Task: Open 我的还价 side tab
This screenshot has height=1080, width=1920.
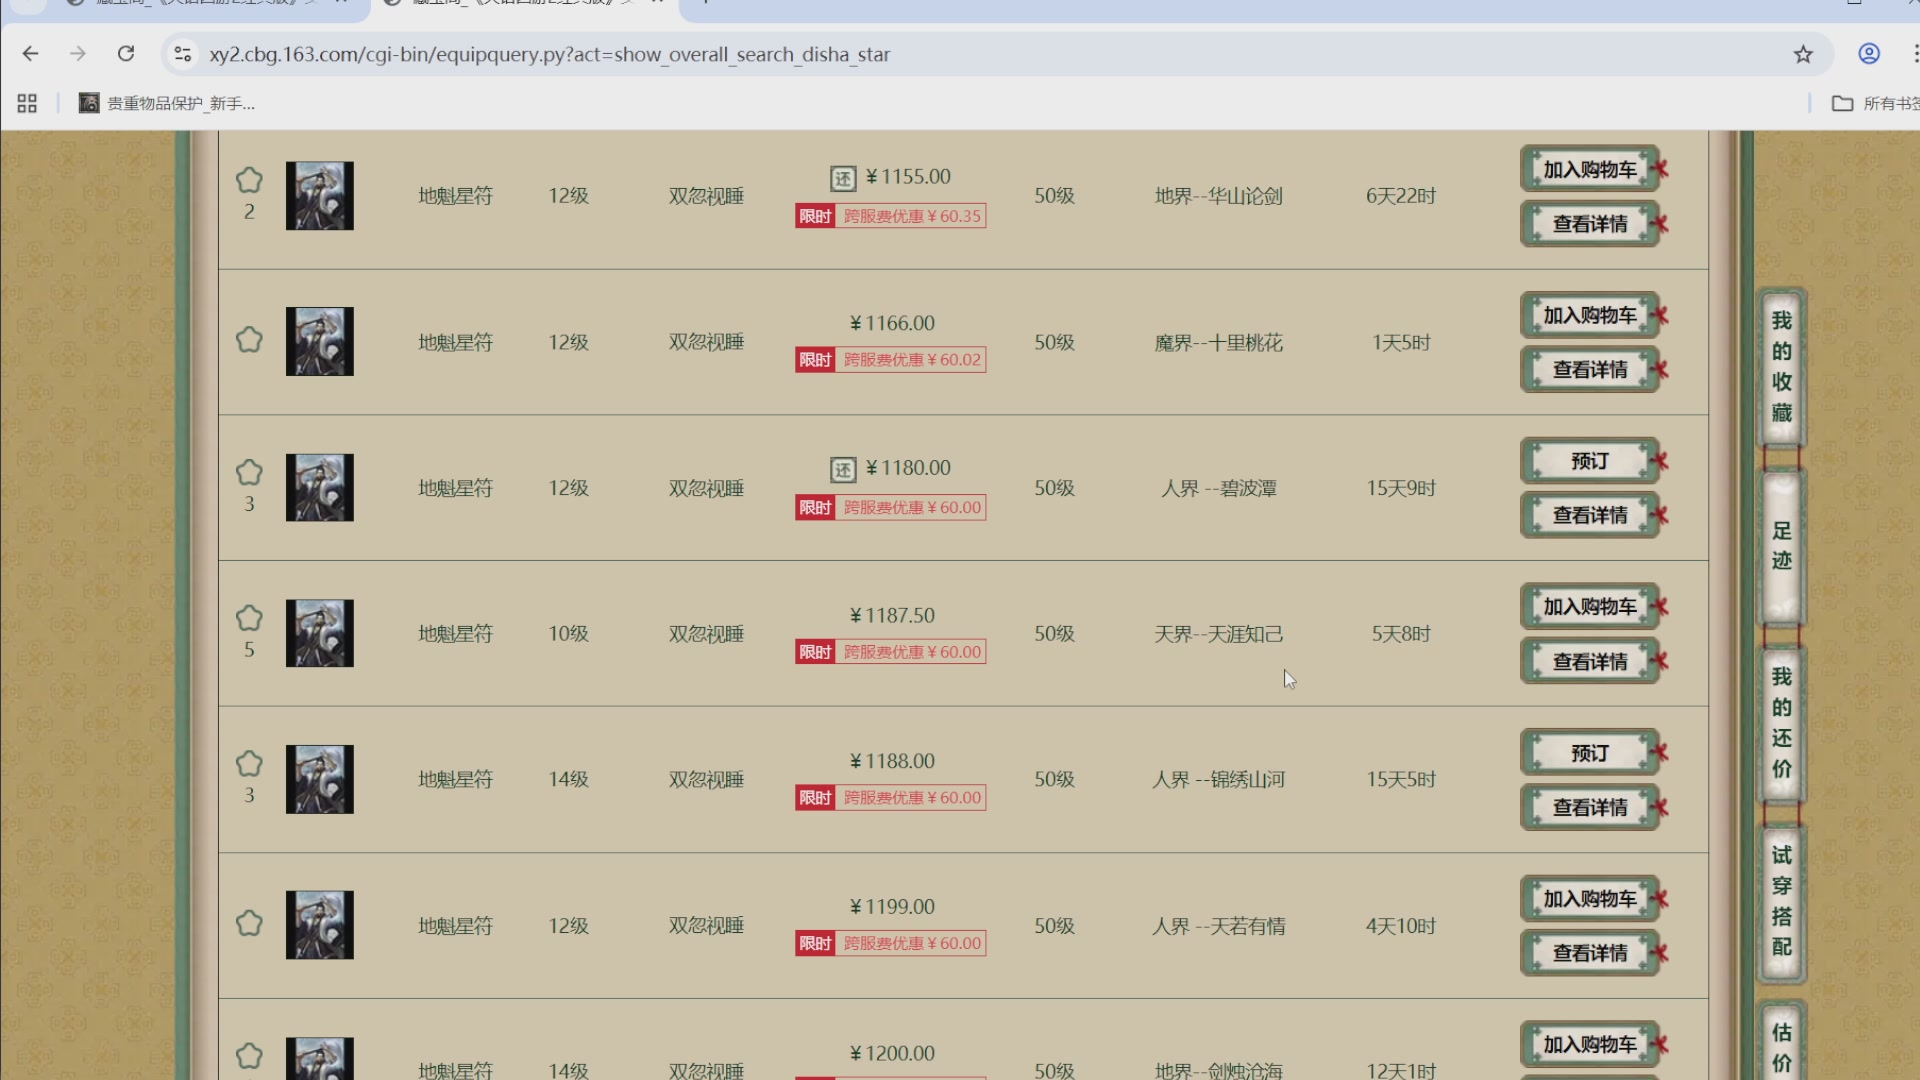Action: [1781, 723]
